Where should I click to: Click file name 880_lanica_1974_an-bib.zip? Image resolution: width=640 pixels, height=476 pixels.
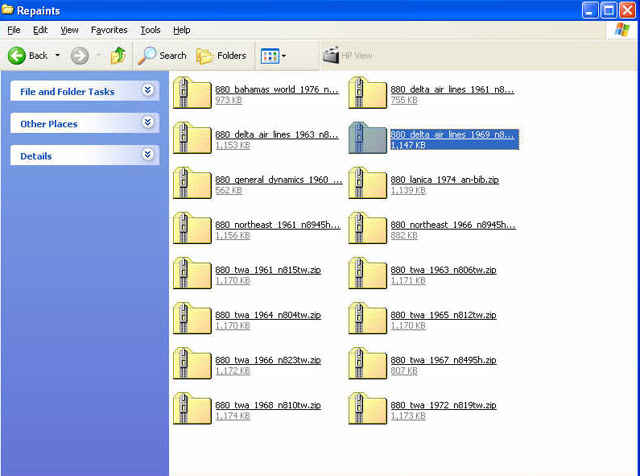pos(444,180)
